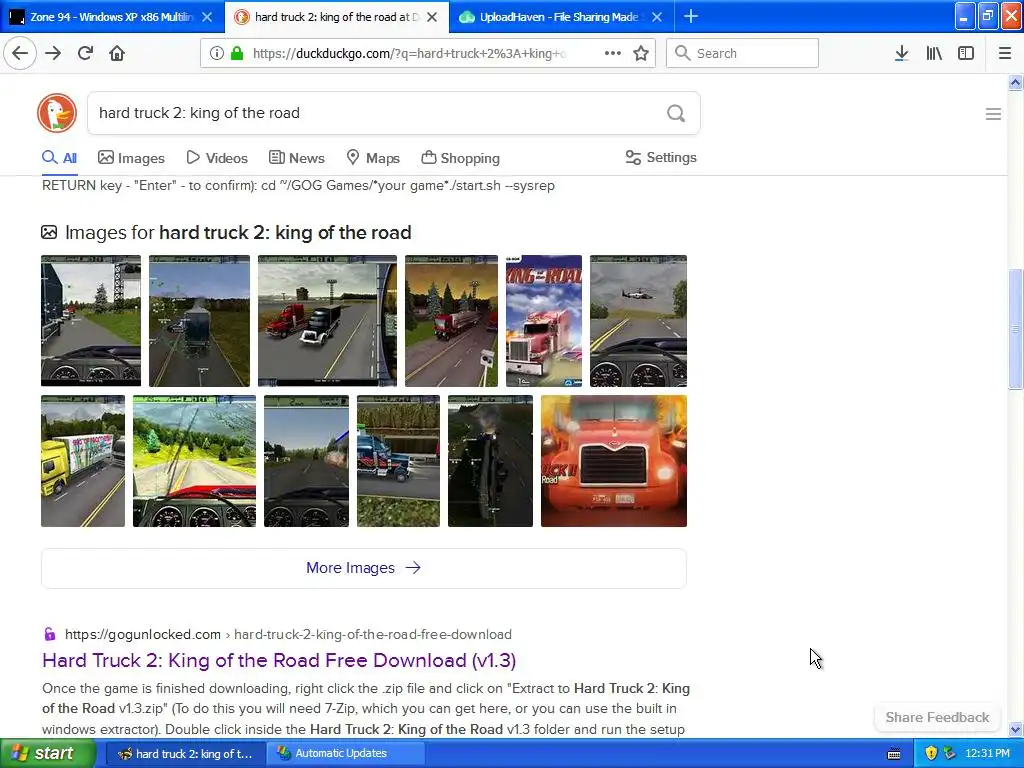Open the red and black trucks thumbnail

pos(327,321)
